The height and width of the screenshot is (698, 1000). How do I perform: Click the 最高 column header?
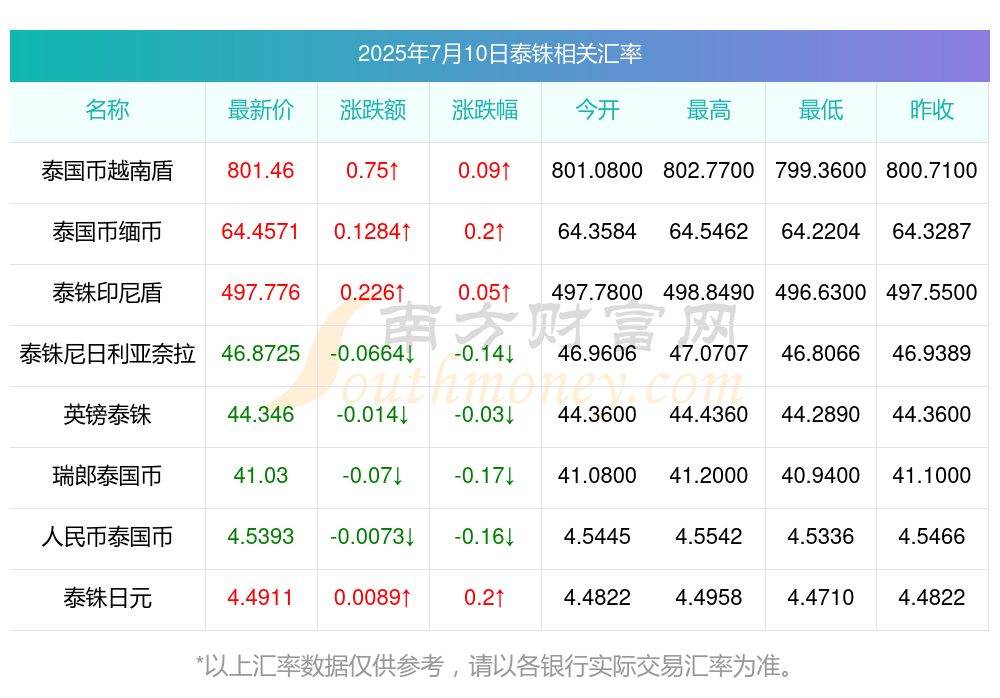[x=709, y=110]
